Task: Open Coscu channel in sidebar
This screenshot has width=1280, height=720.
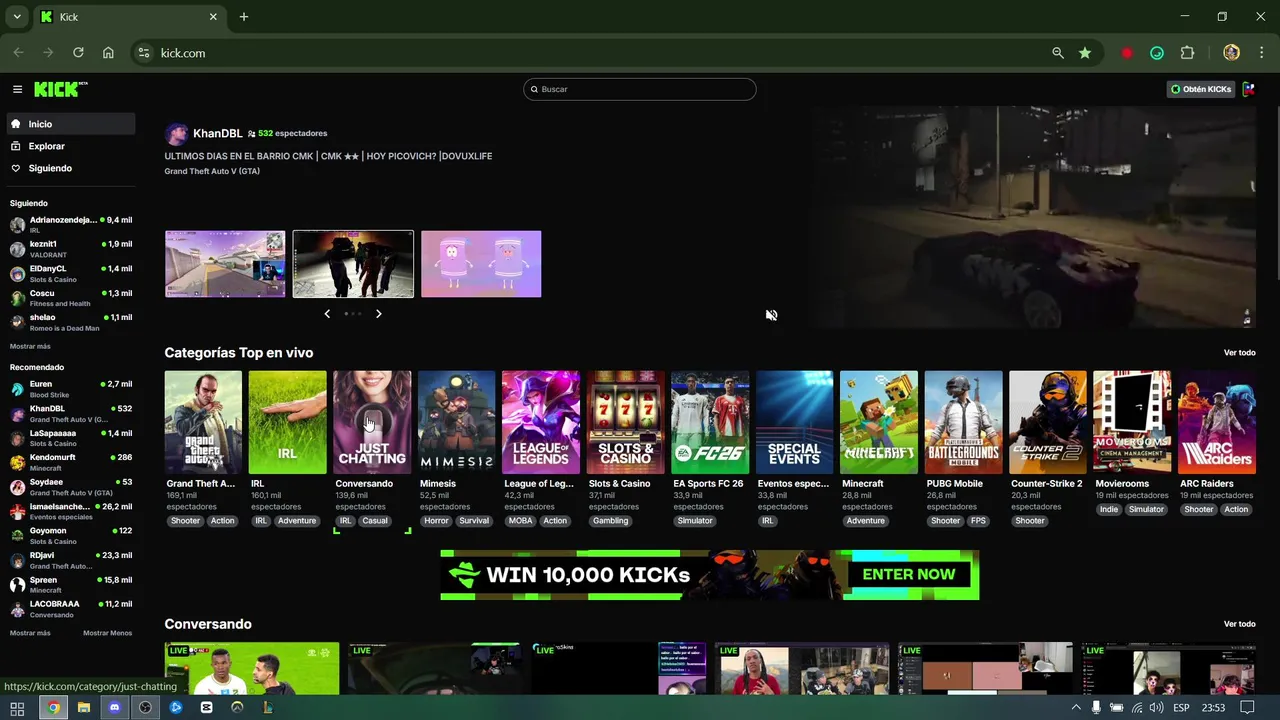Action: coord(70,298)
